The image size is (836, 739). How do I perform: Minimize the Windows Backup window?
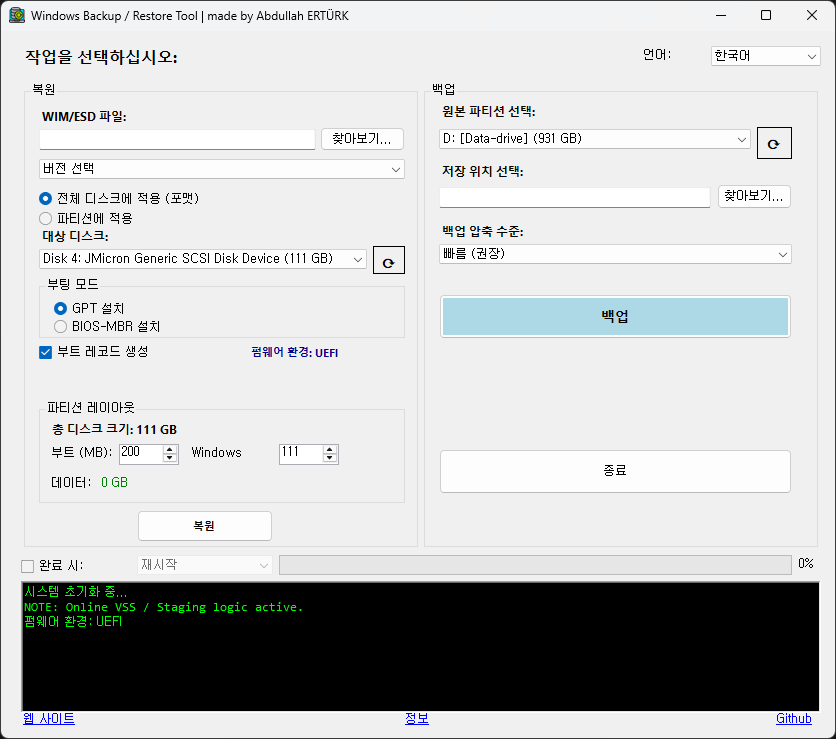721,15
